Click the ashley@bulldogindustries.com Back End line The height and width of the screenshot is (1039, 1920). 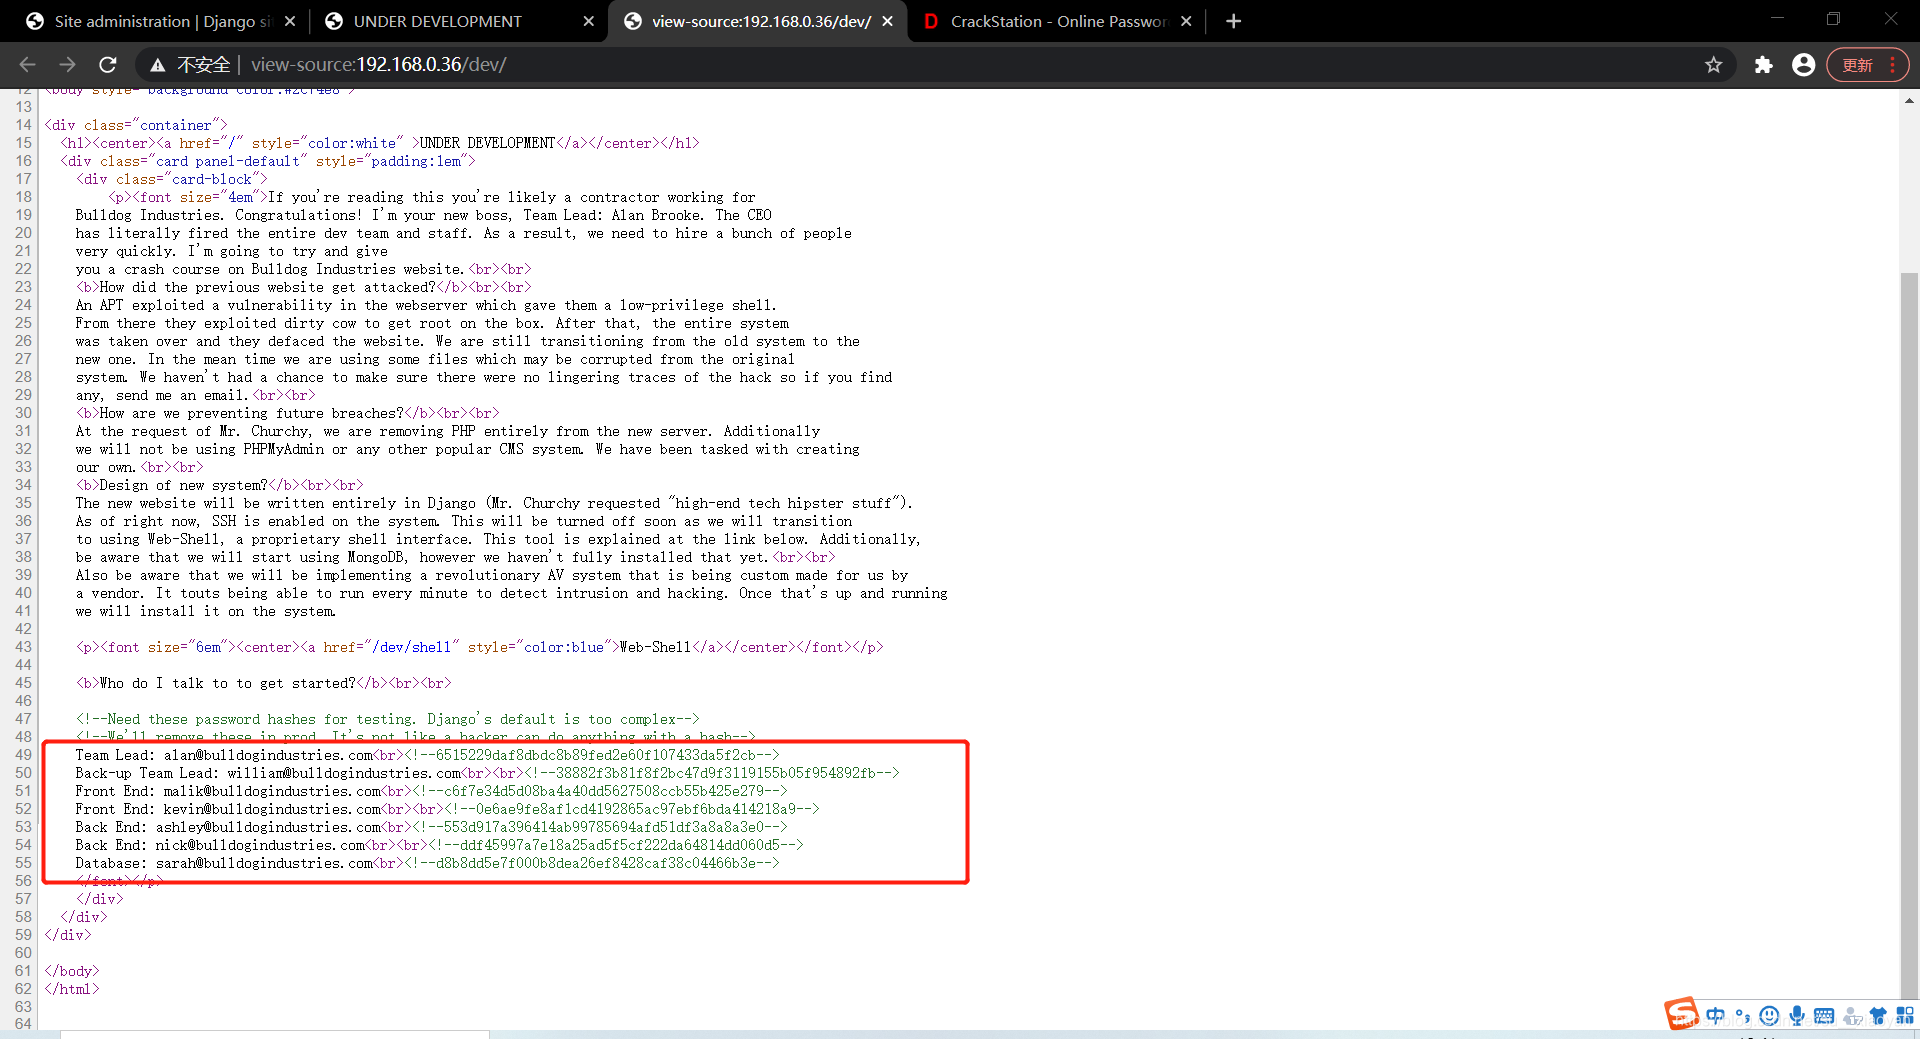coord(432,827)
